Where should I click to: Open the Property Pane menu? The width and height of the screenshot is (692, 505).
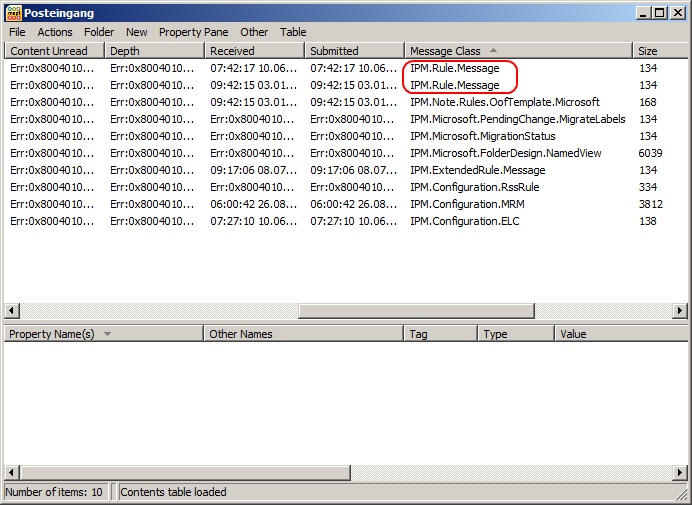pyautogui.click(x=193, y=32)
